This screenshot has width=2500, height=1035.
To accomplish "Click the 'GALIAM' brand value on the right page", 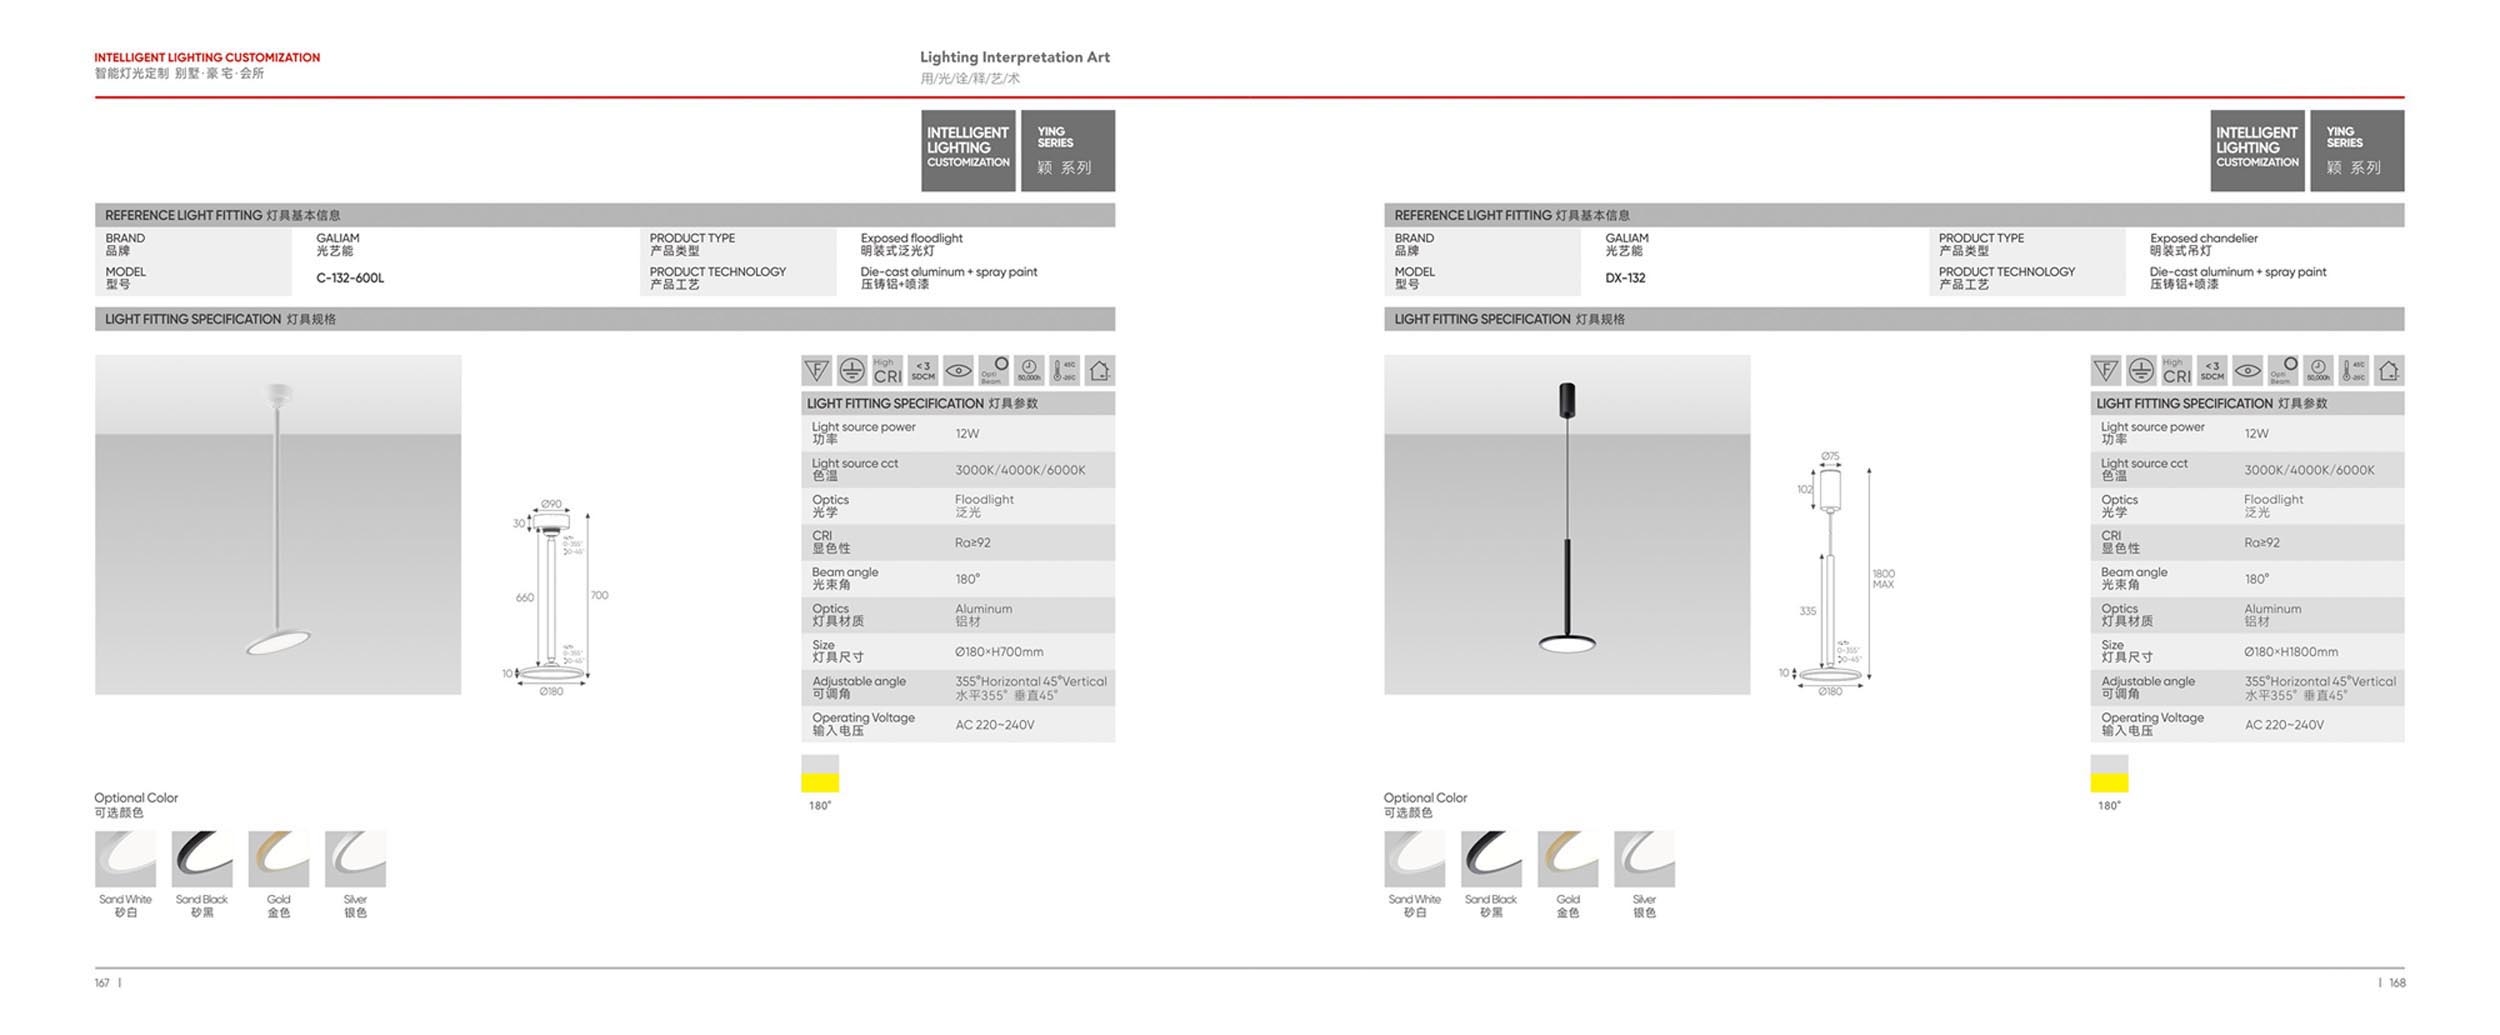I will [x=1627, y=238].
